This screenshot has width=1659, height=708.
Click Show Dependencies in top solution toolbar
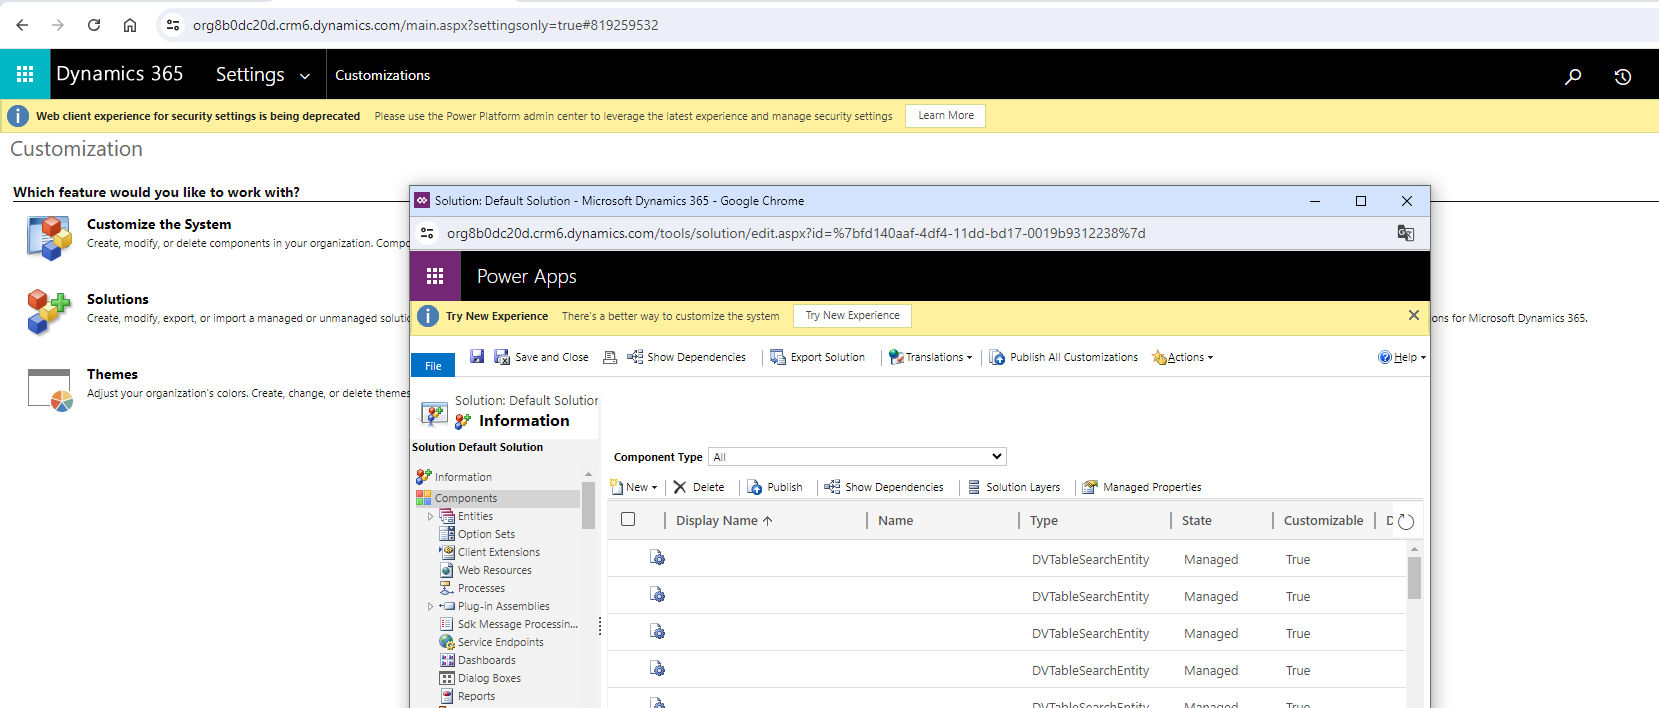tap(686, 357)
